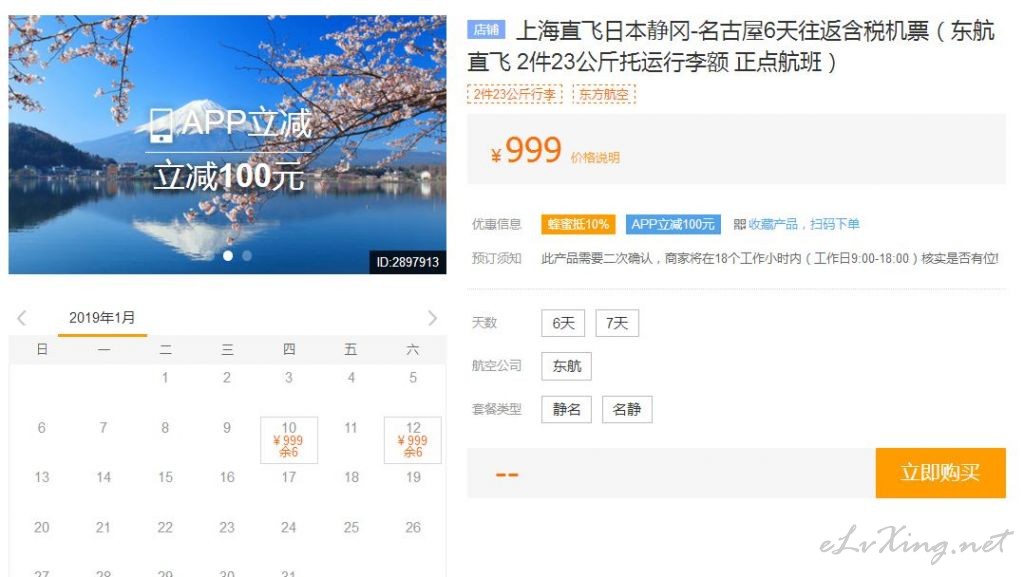Choose 静名 package type
This screenshot has width=1024, height=577.
pos(566,409)
